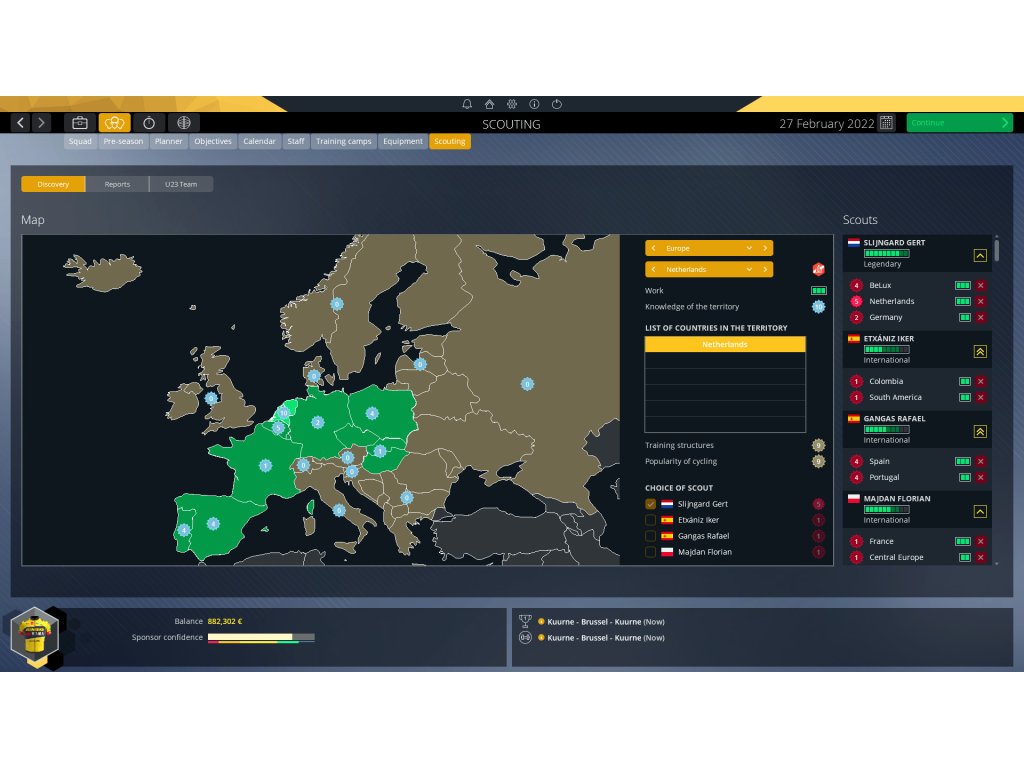Switch to the Reports tab
Image resolution: width=1024 pixels, height=768 pixels.
[x=117, y=184]
